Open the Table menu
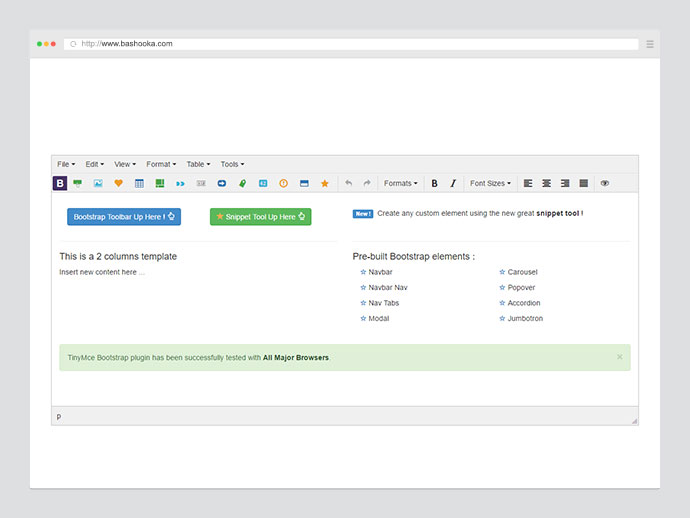The height and width of the screenshot is (518, 690). click(x=198, y=164)
